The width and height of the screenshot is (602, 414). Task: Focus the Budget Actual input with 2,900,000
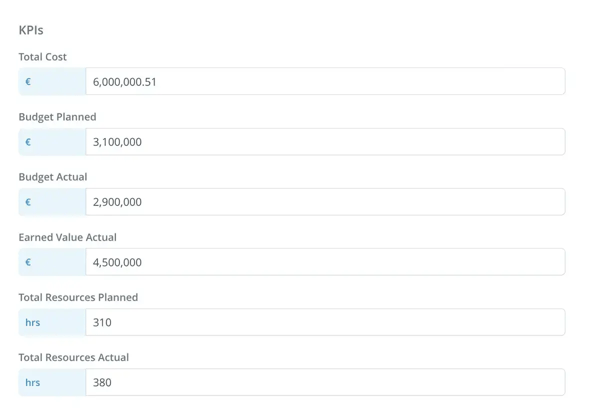pos(325,202)
